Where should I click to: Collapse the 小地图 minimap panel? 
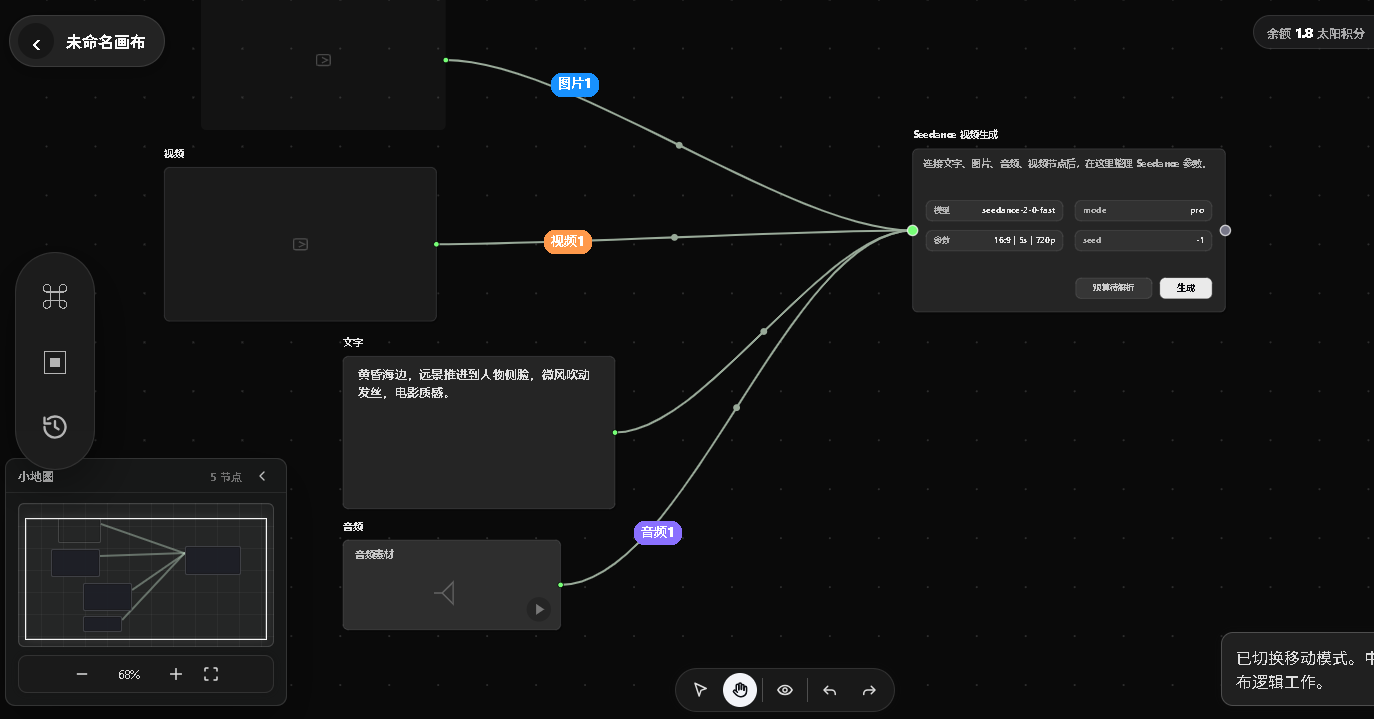(262, 477)
